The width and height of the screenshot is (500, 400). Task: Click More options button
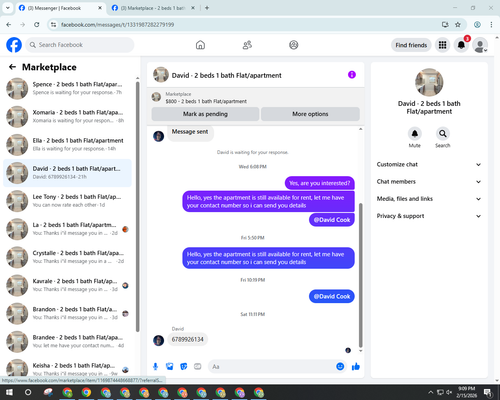coord(310,114)
